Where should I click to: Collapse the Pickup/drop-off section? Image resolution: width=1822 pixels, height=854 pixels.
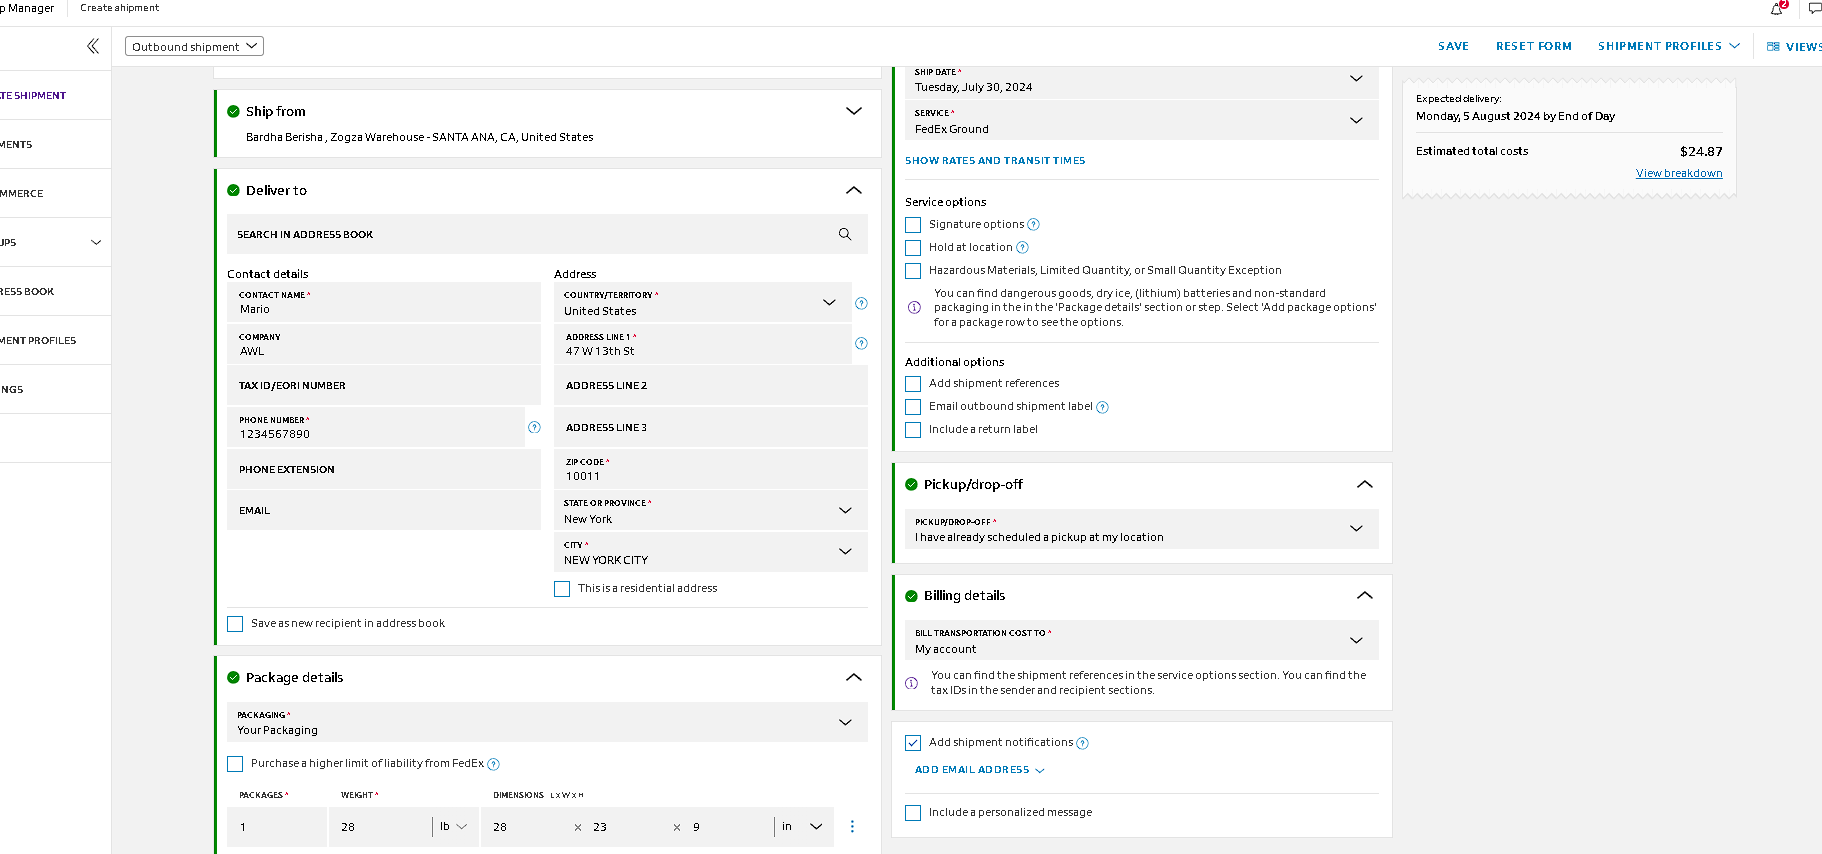(1365, 484)
